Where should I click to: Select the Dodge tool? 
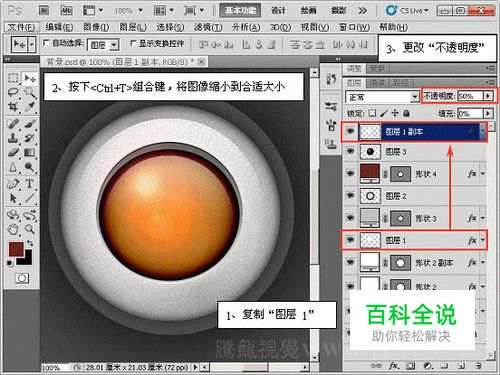[30, 167]
